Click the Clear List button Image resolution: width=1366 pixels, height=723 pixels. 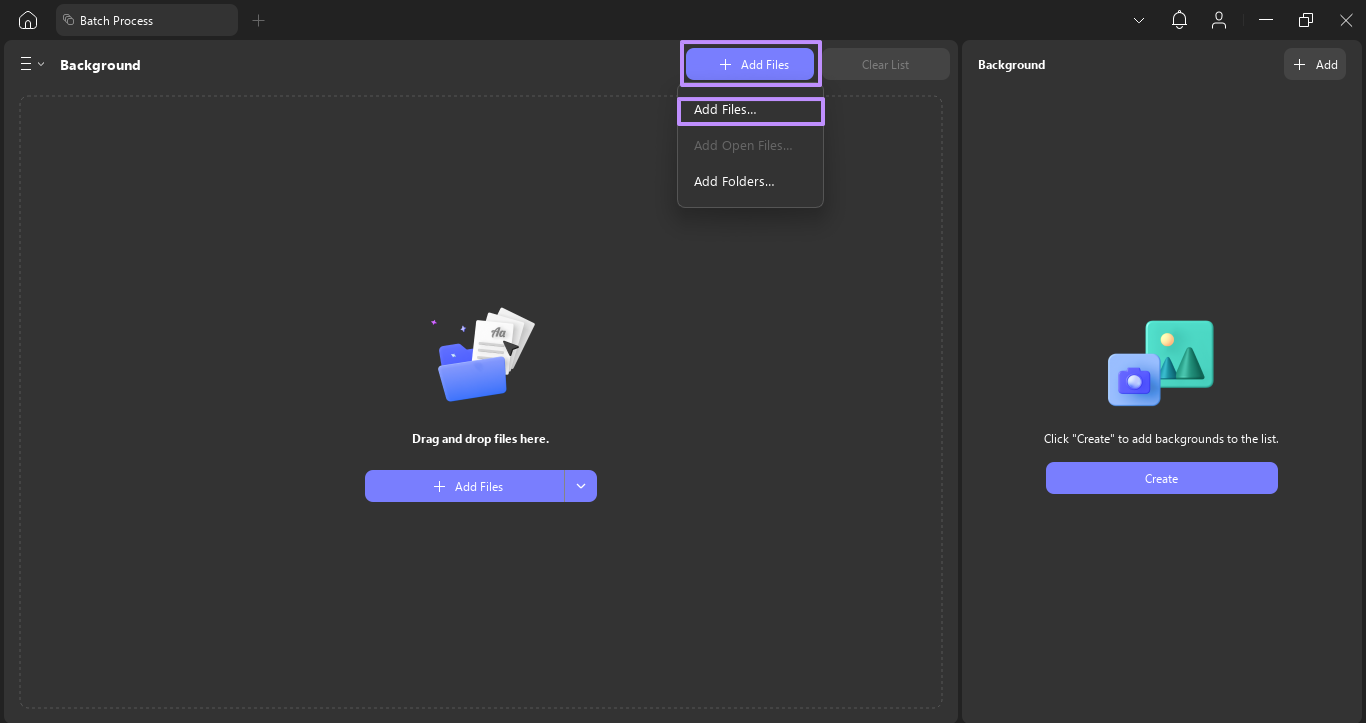886,63
